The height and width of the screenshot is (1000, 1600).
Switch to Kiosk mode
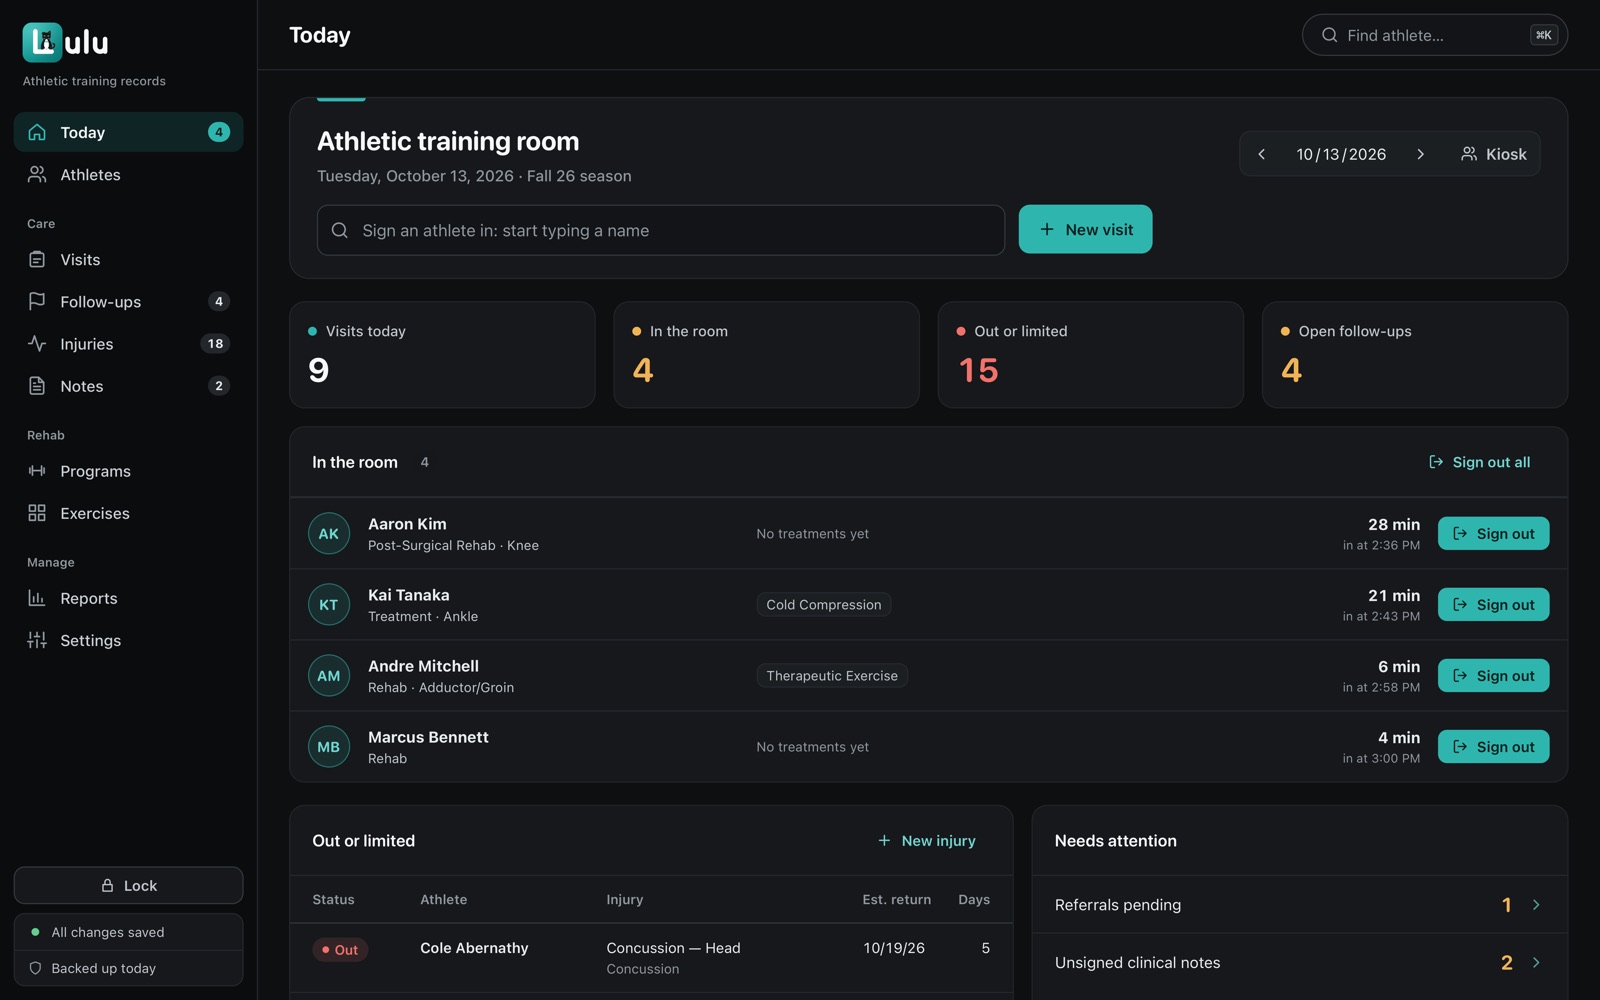pos(1493,154)
